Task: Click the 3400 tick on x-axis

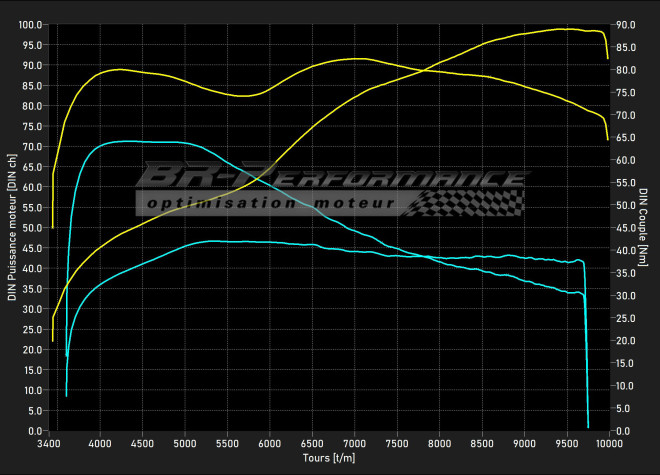Action: pyautogui.click(x=48, y=443)
